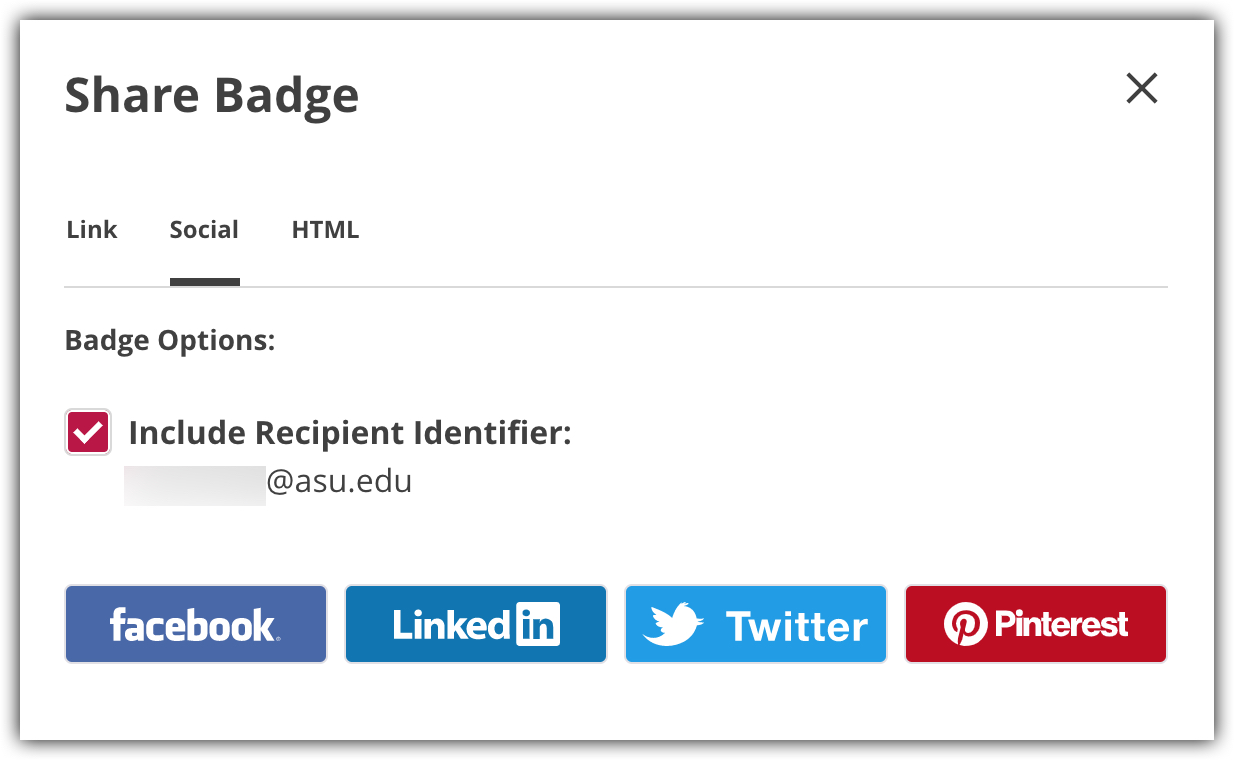Open the HTML tab
Screen dimensions: 1234x760
(x=325, y=230)
